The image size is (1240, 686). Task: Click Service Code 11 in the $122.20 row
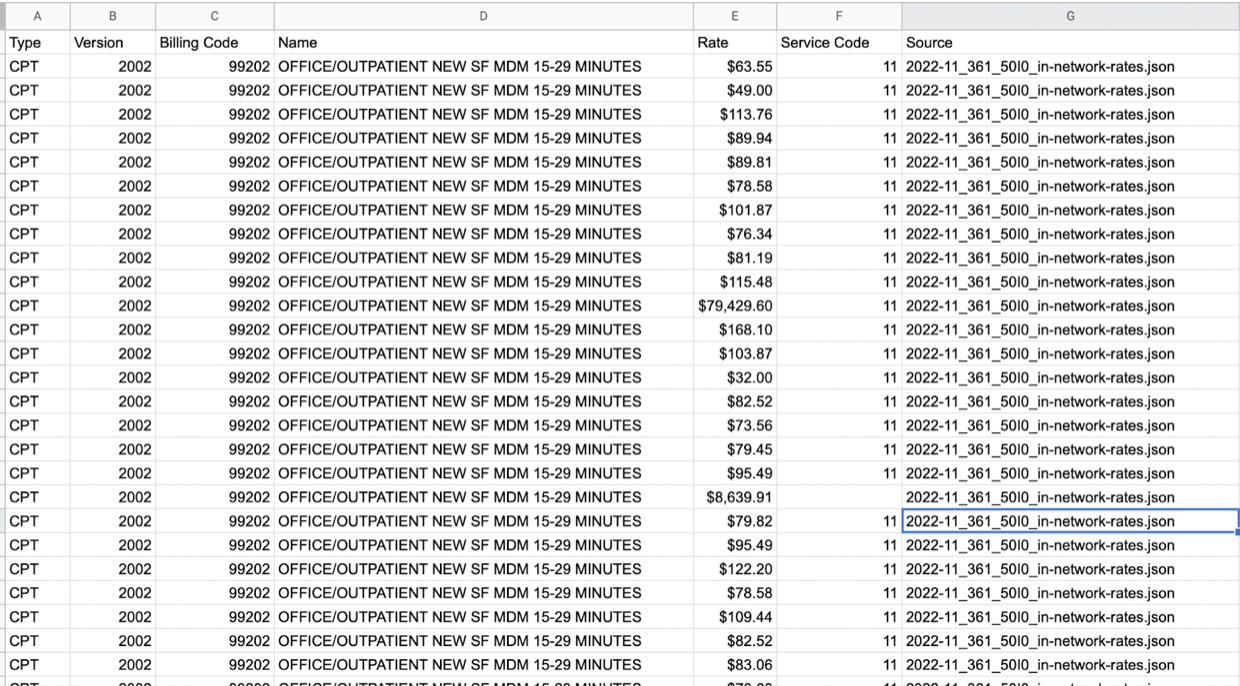point(839,569)
